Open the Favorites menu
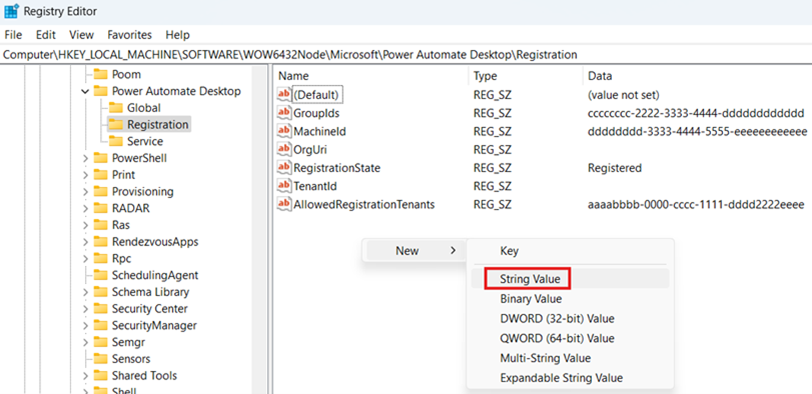This screenshot has height=394, width=812. pyautogui.click(x=129, y=35)
